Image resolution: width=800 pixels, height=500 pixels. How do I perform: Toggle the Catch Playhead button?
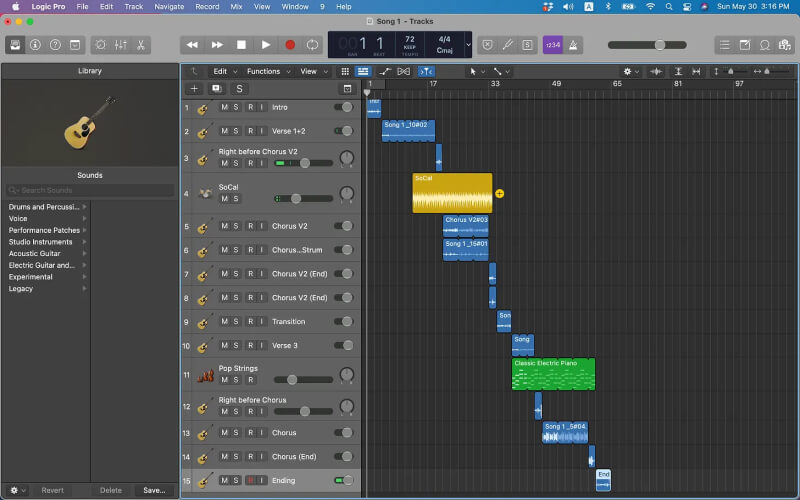[426, 71]
